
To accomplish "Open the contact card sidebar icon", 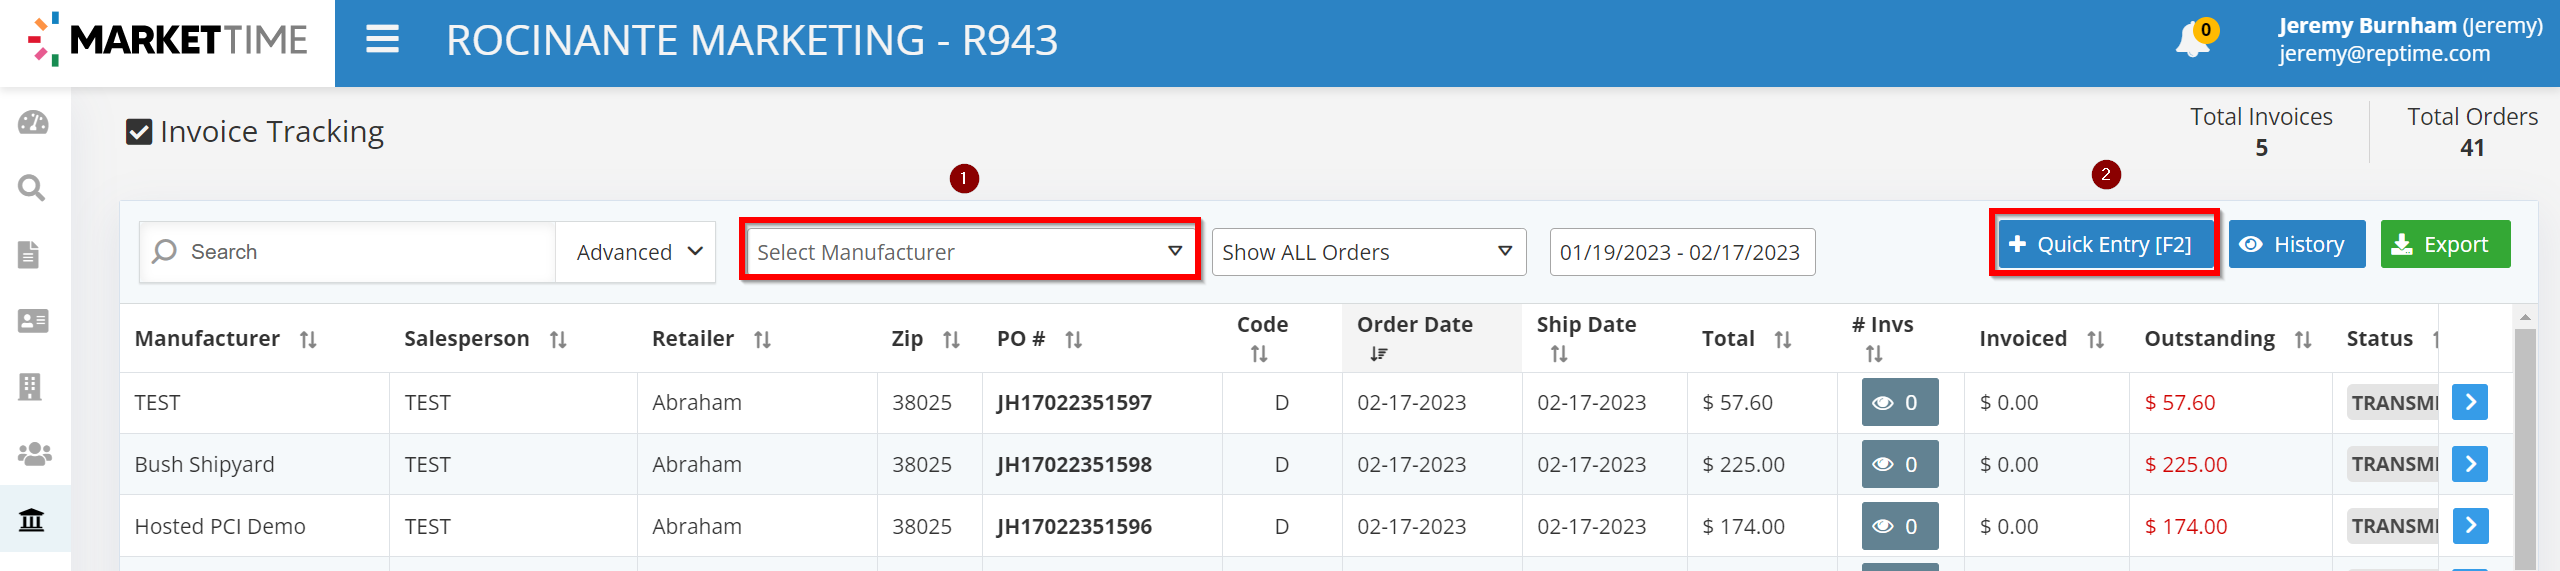I will 33,321.
